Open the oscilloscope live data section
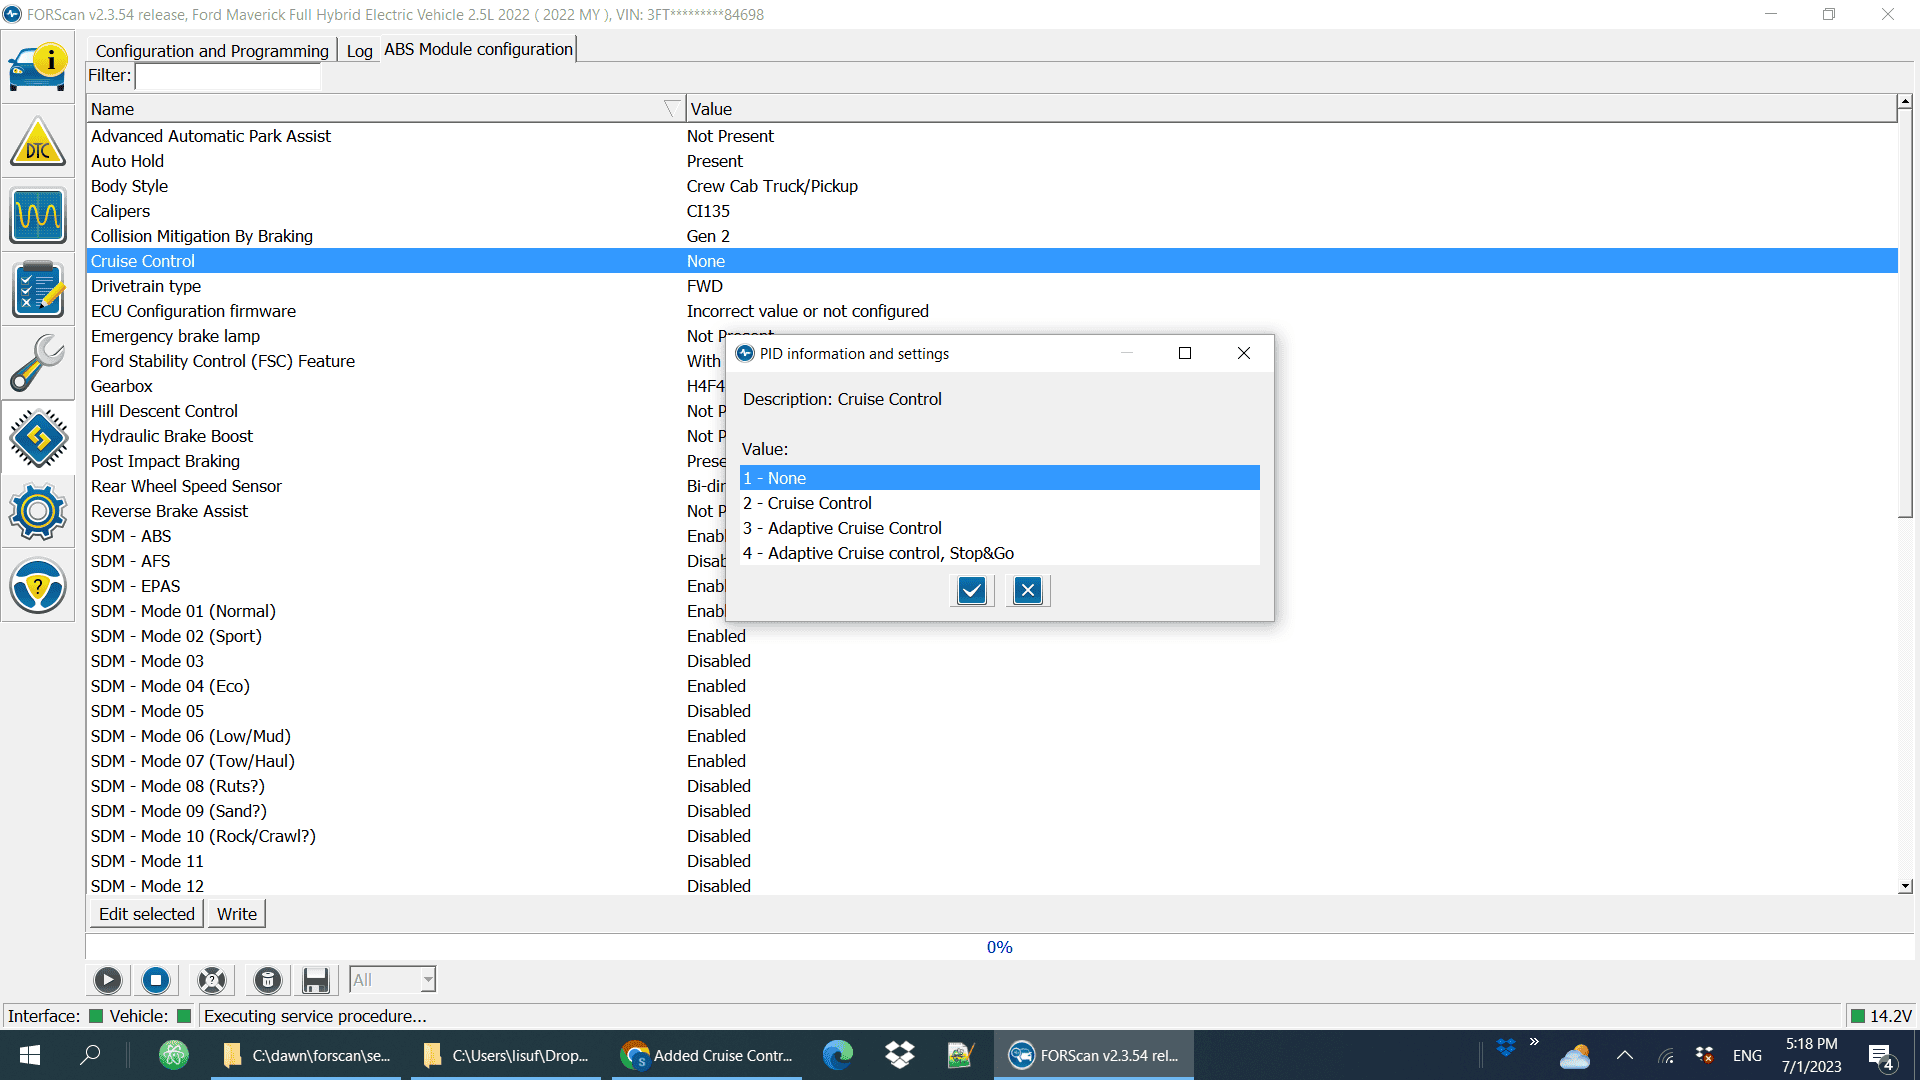This screenshot has width=1920, height=1080. pos(38,216)
